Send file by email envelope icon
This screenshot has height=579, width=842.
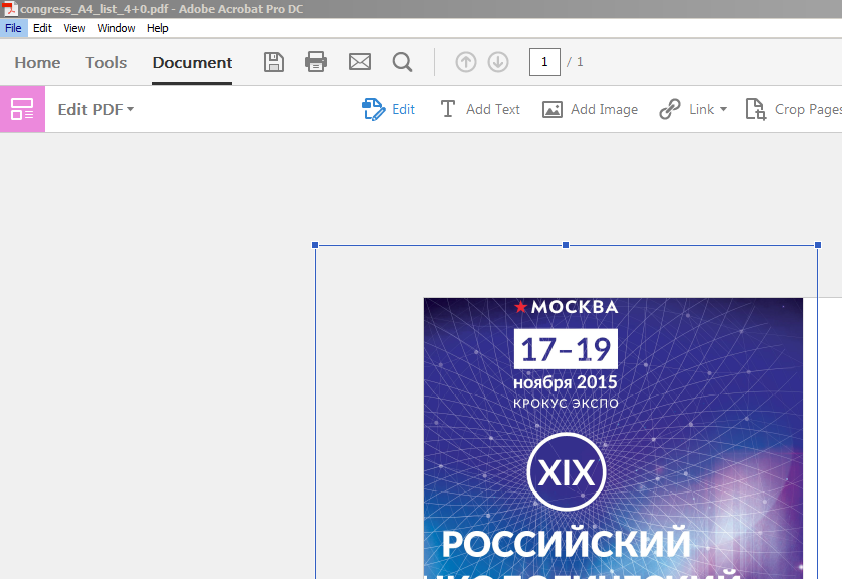(360, 62)
